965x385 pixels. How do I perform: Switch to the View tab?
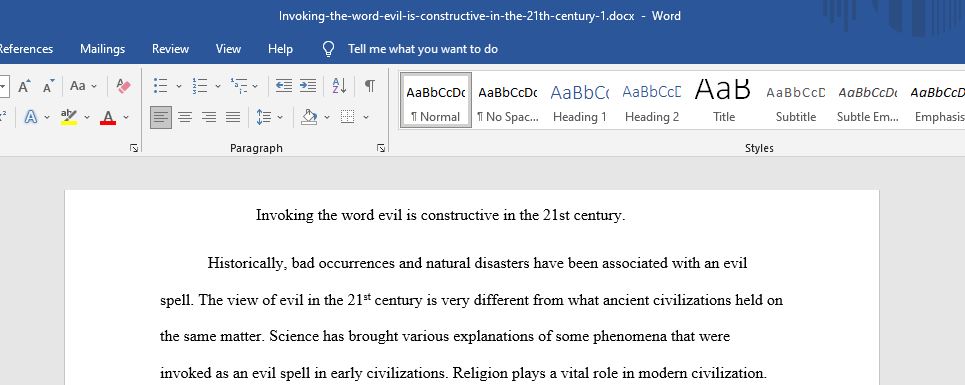coord(228,49)
